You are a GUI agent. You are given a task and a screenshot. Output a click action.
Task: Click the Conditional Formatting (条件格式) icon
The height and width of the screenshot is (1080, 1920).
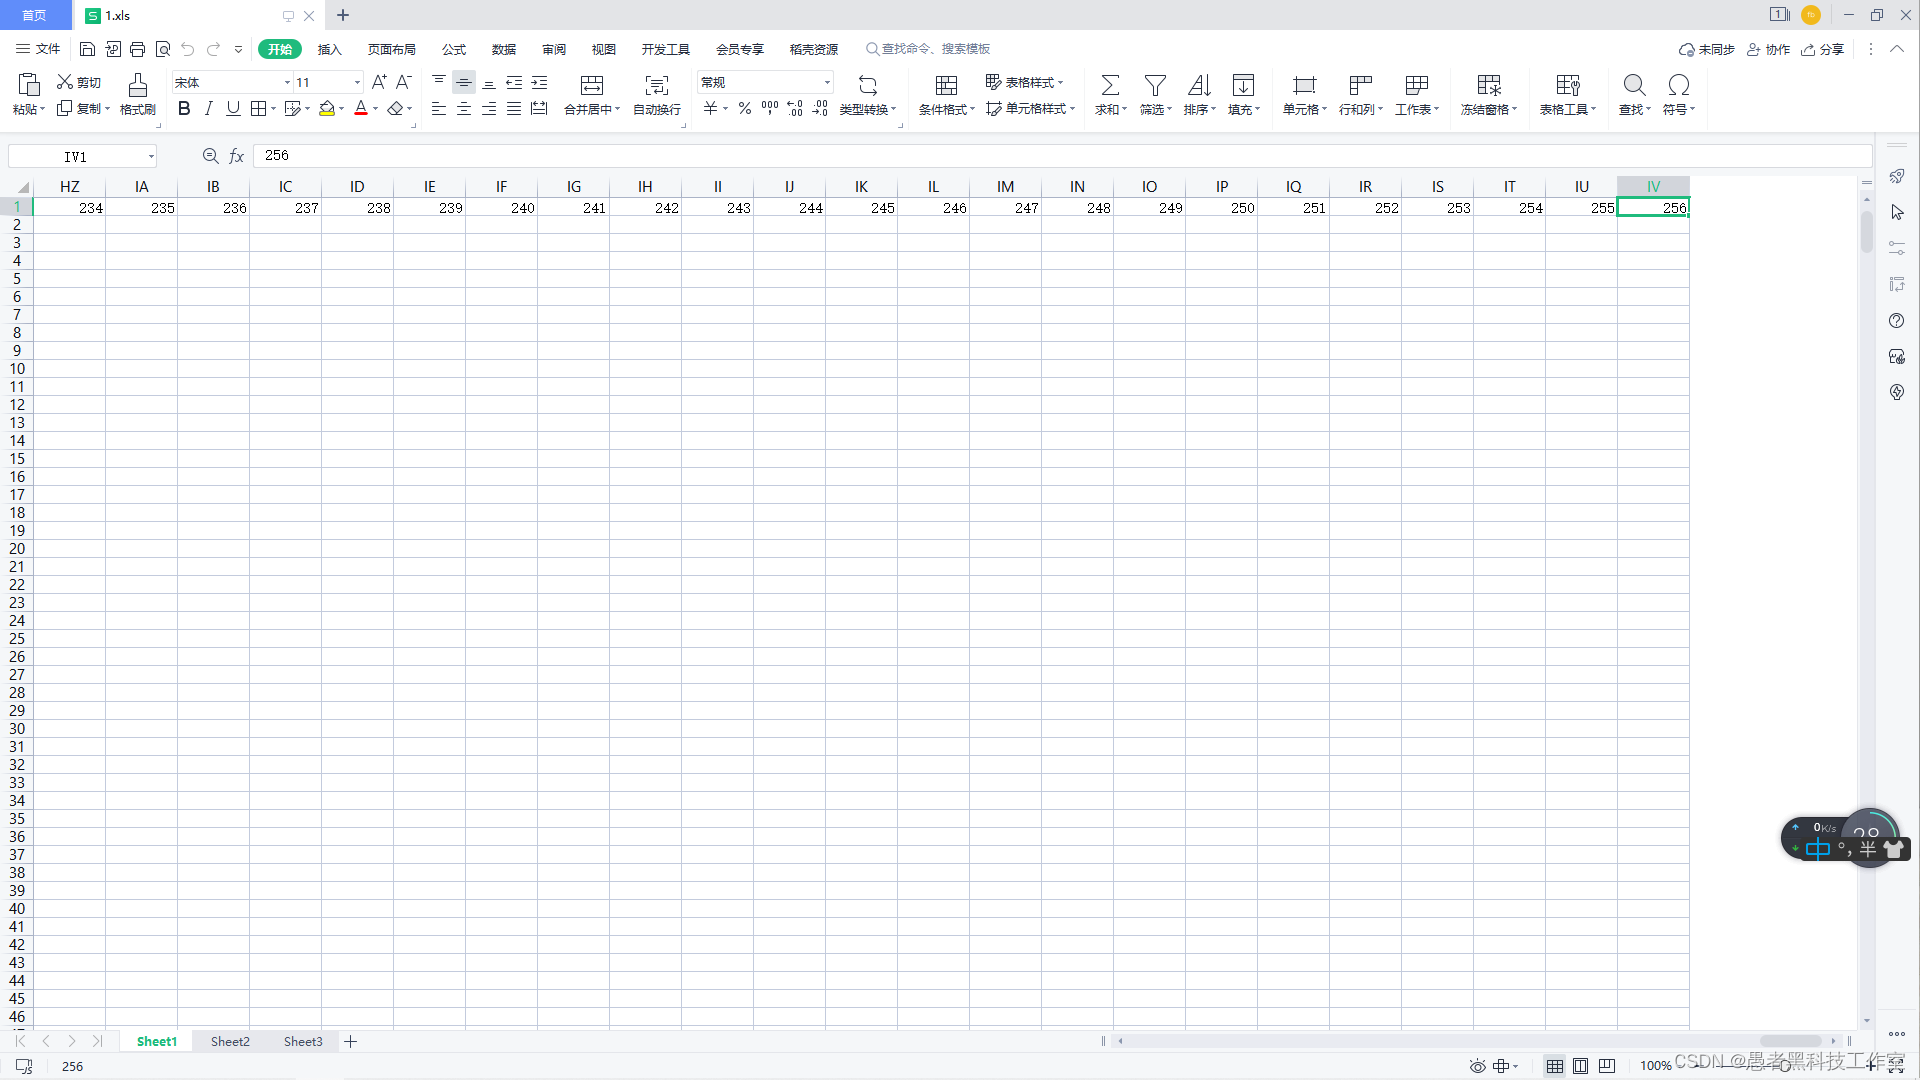[946, 86]
